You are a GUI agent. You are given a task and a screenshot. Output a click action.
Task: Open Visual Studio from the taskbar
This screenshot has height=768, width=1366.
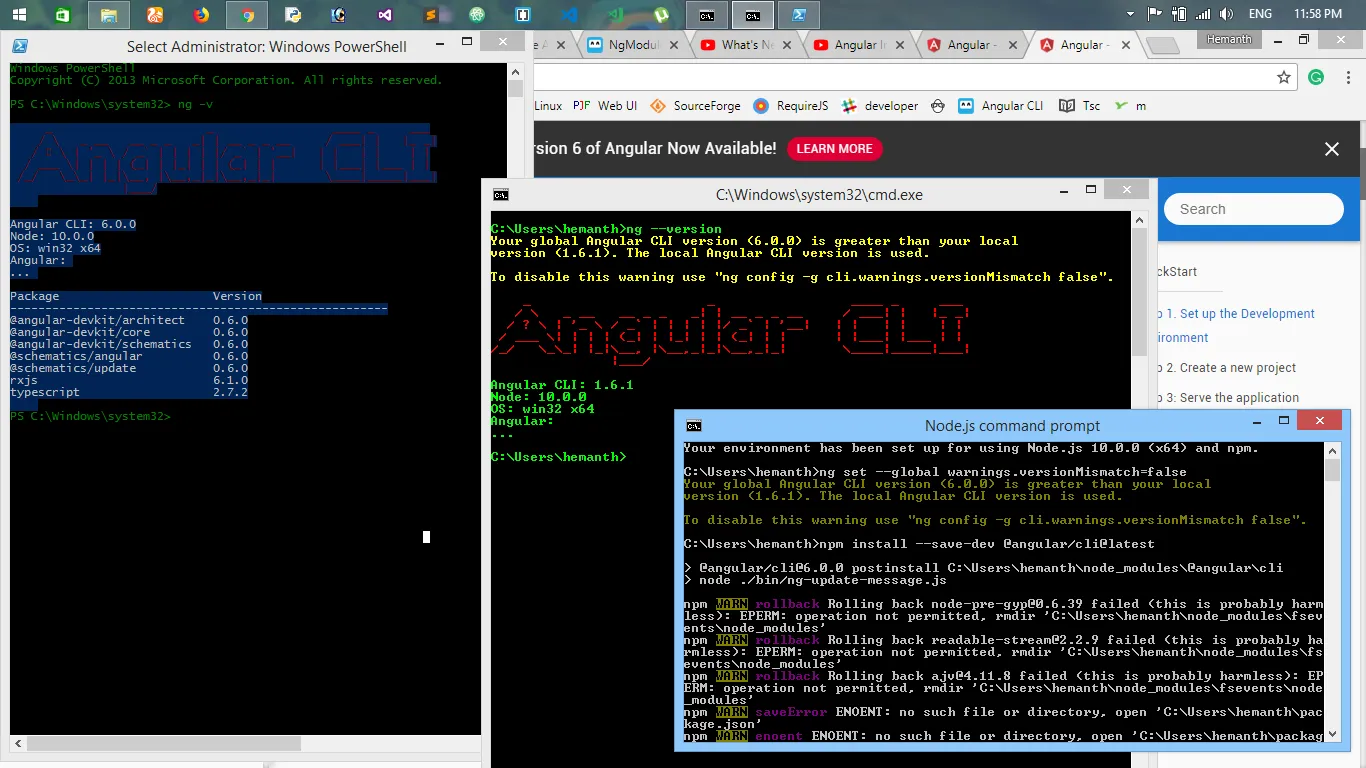pos(385,15)
